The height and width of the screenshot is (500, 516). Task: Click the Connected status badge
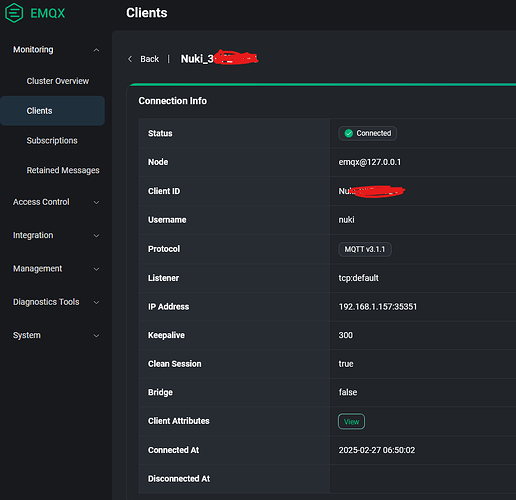point(368,133)
